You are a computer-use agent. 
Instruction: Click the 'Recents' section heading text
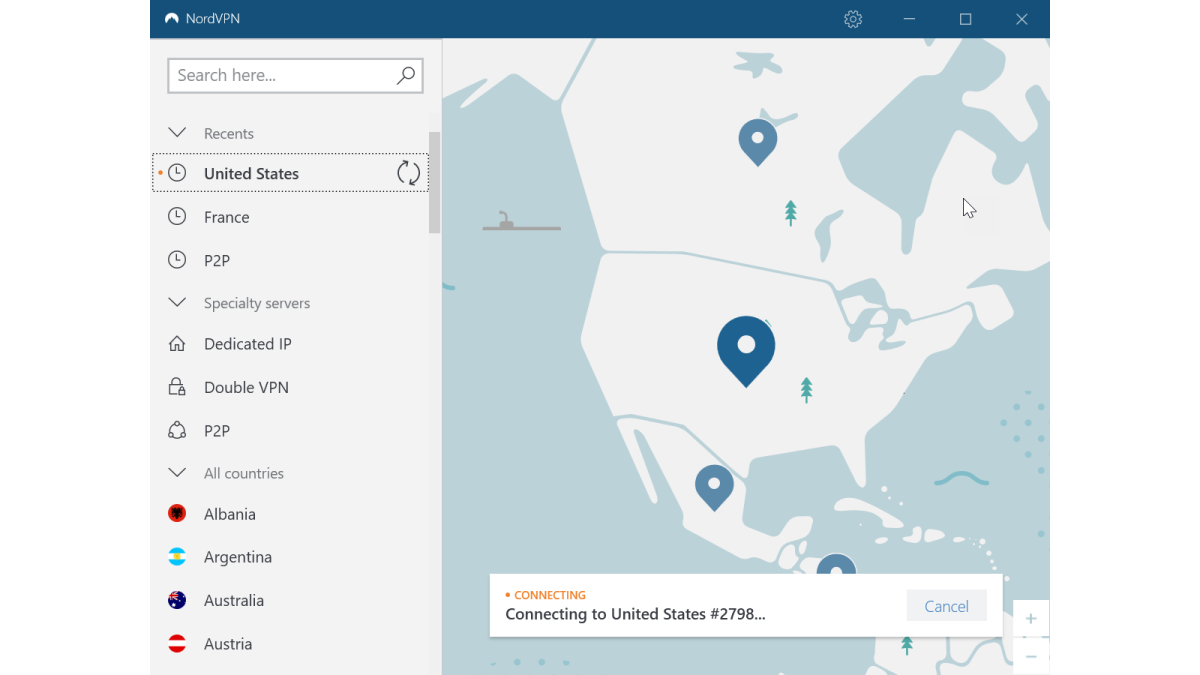pos(229,133)
